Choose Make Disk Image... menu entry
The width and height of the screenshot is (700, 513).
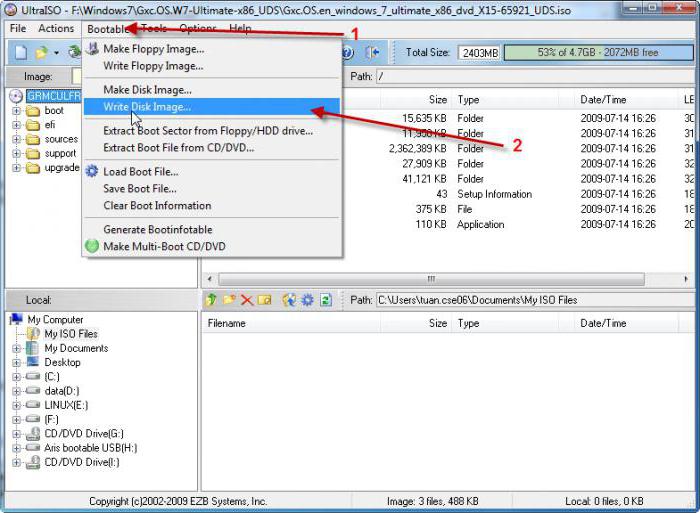click(212, 90)
